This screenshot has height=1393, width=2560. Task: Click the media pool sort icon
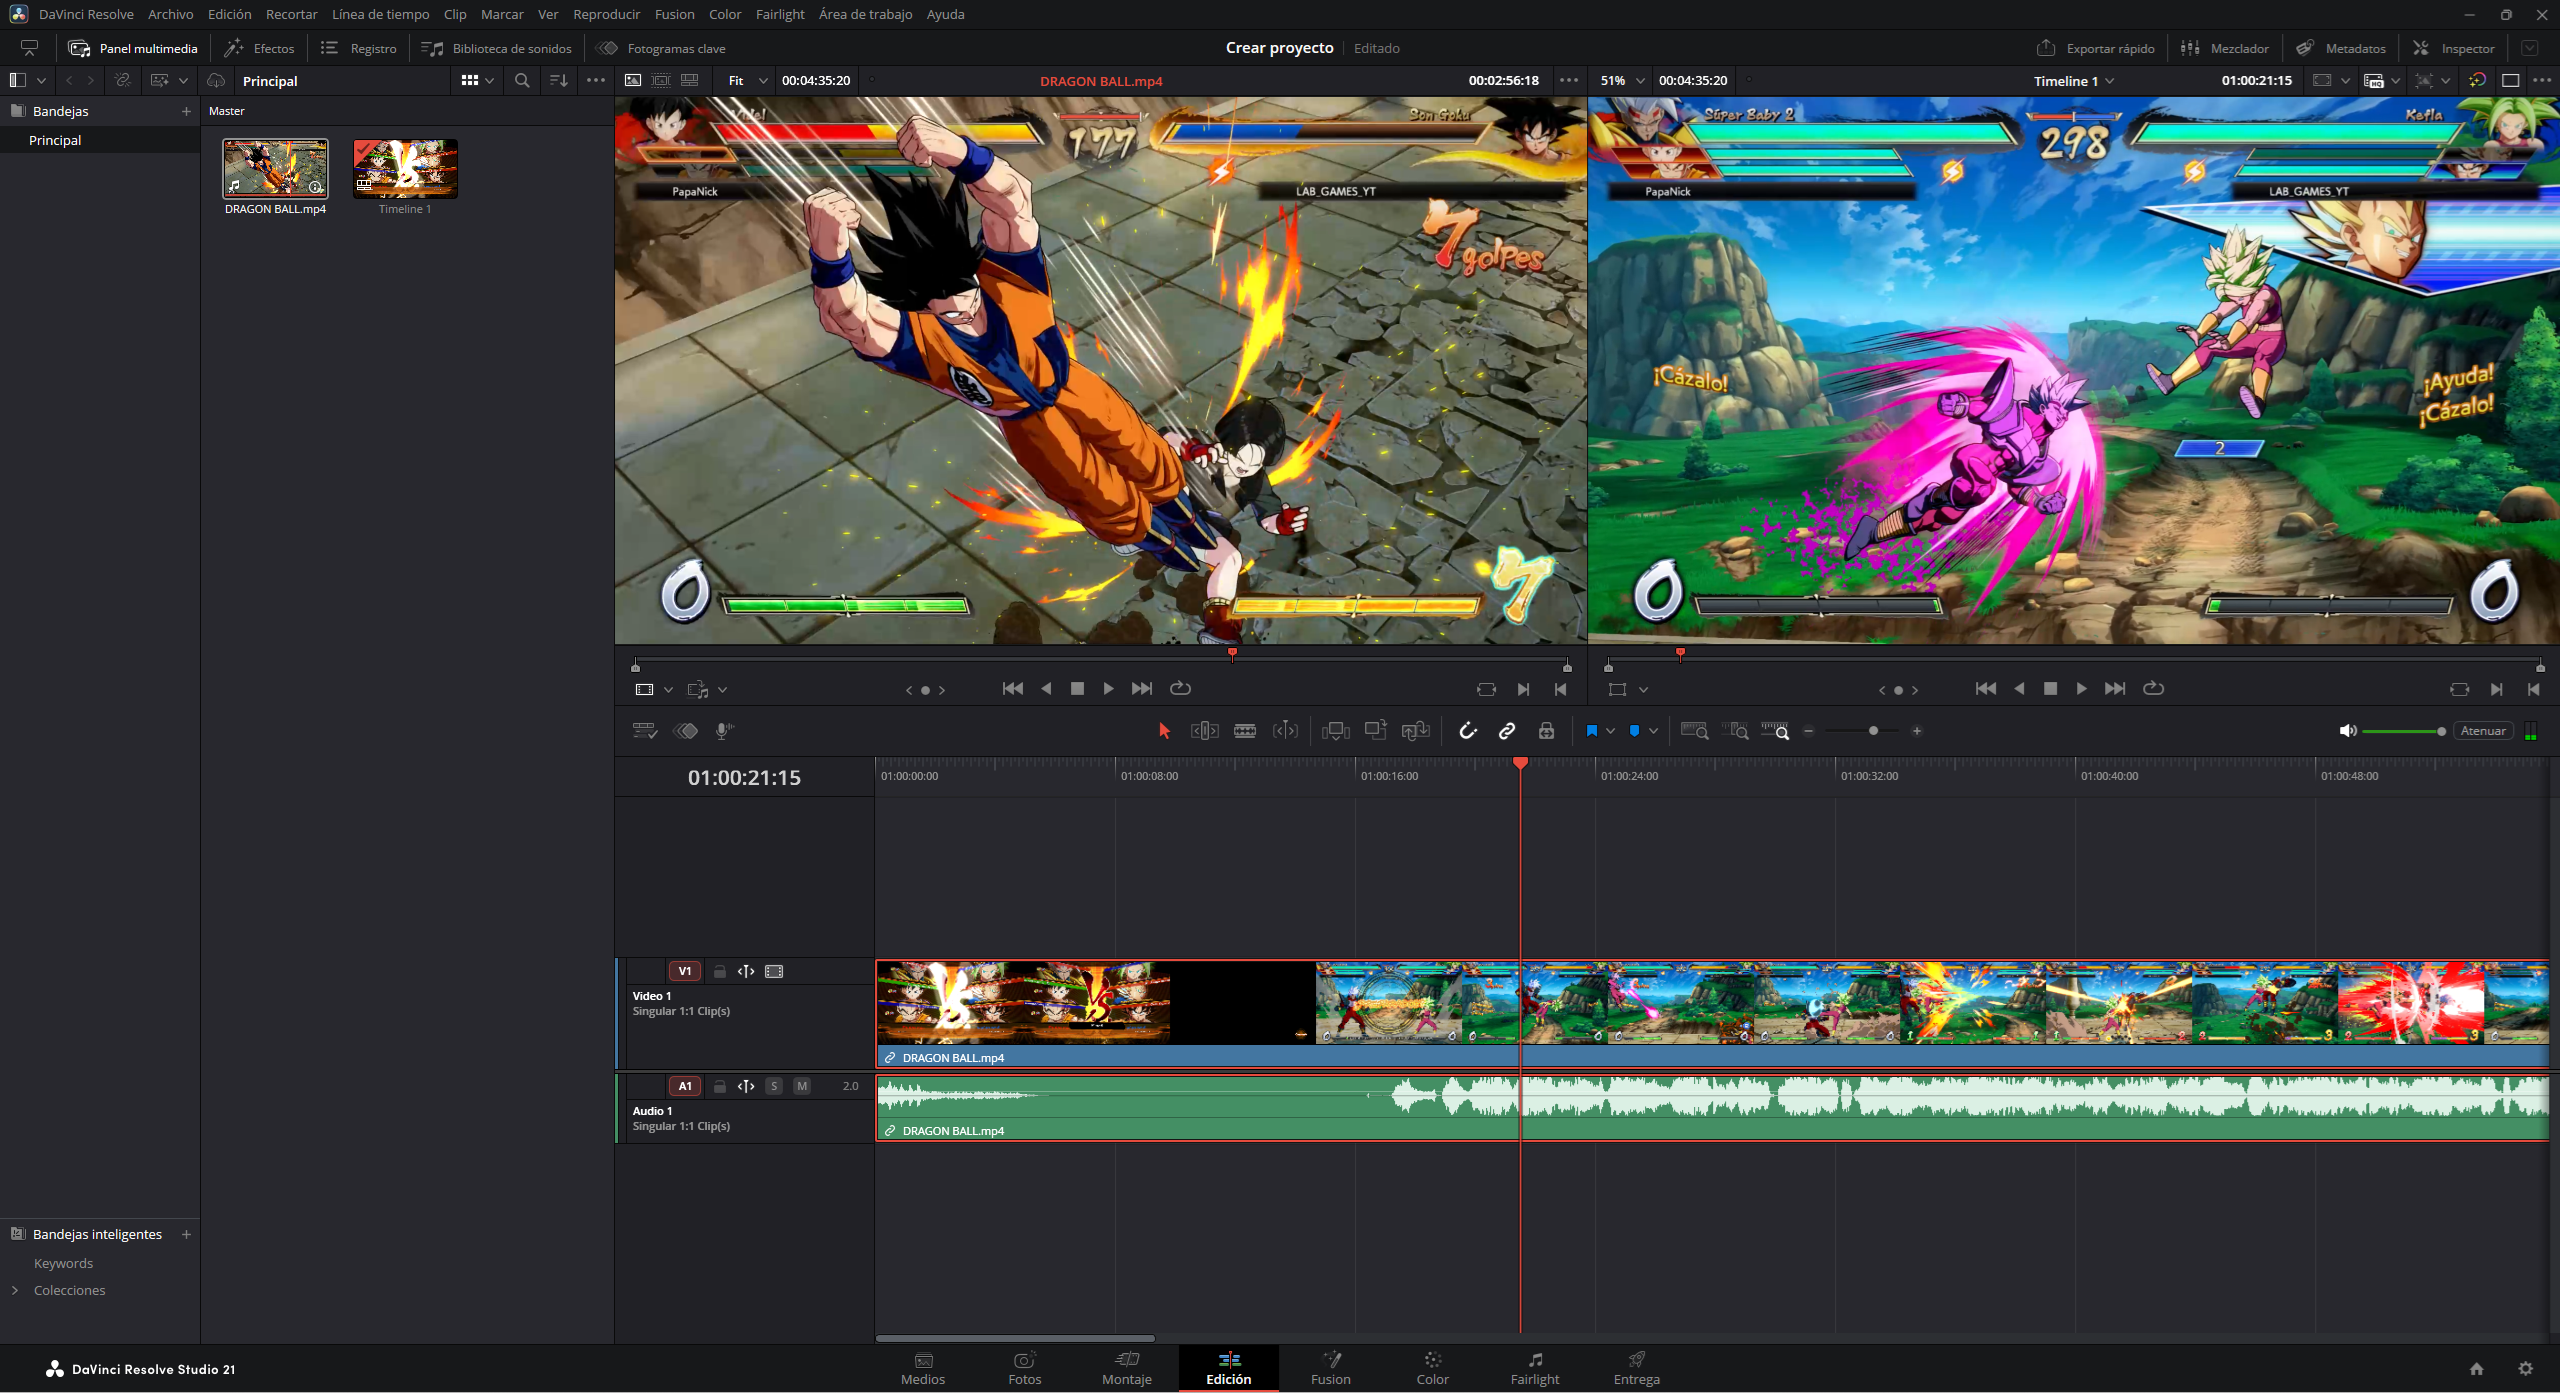pos(559,81)
